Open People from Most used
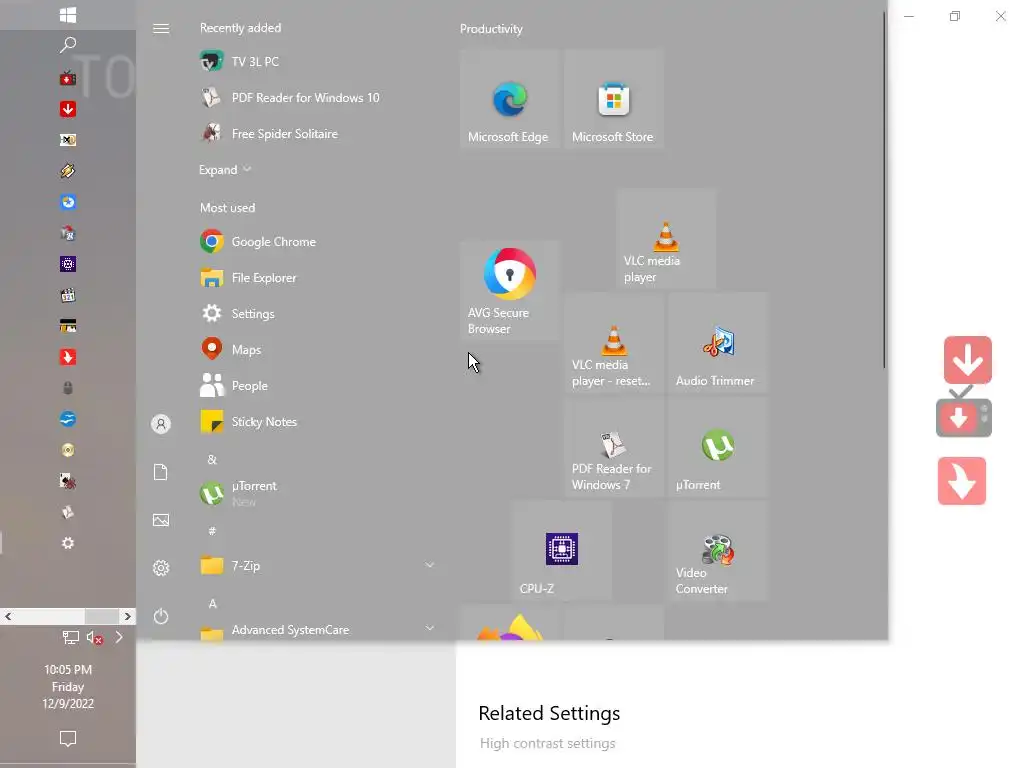 point(317,385)
